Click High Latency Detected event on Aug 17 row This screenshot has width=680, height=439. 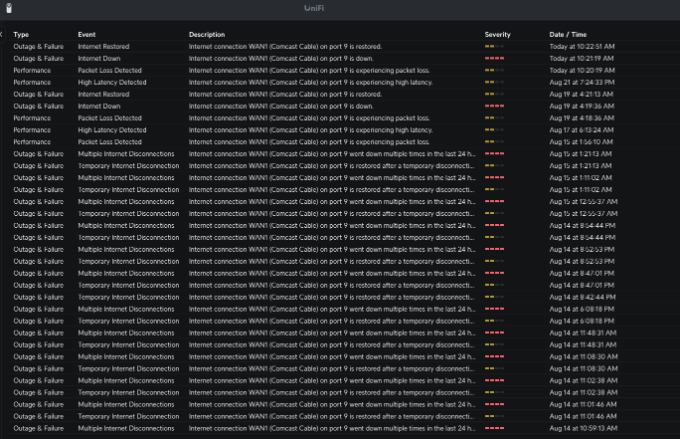coord(112,130)
